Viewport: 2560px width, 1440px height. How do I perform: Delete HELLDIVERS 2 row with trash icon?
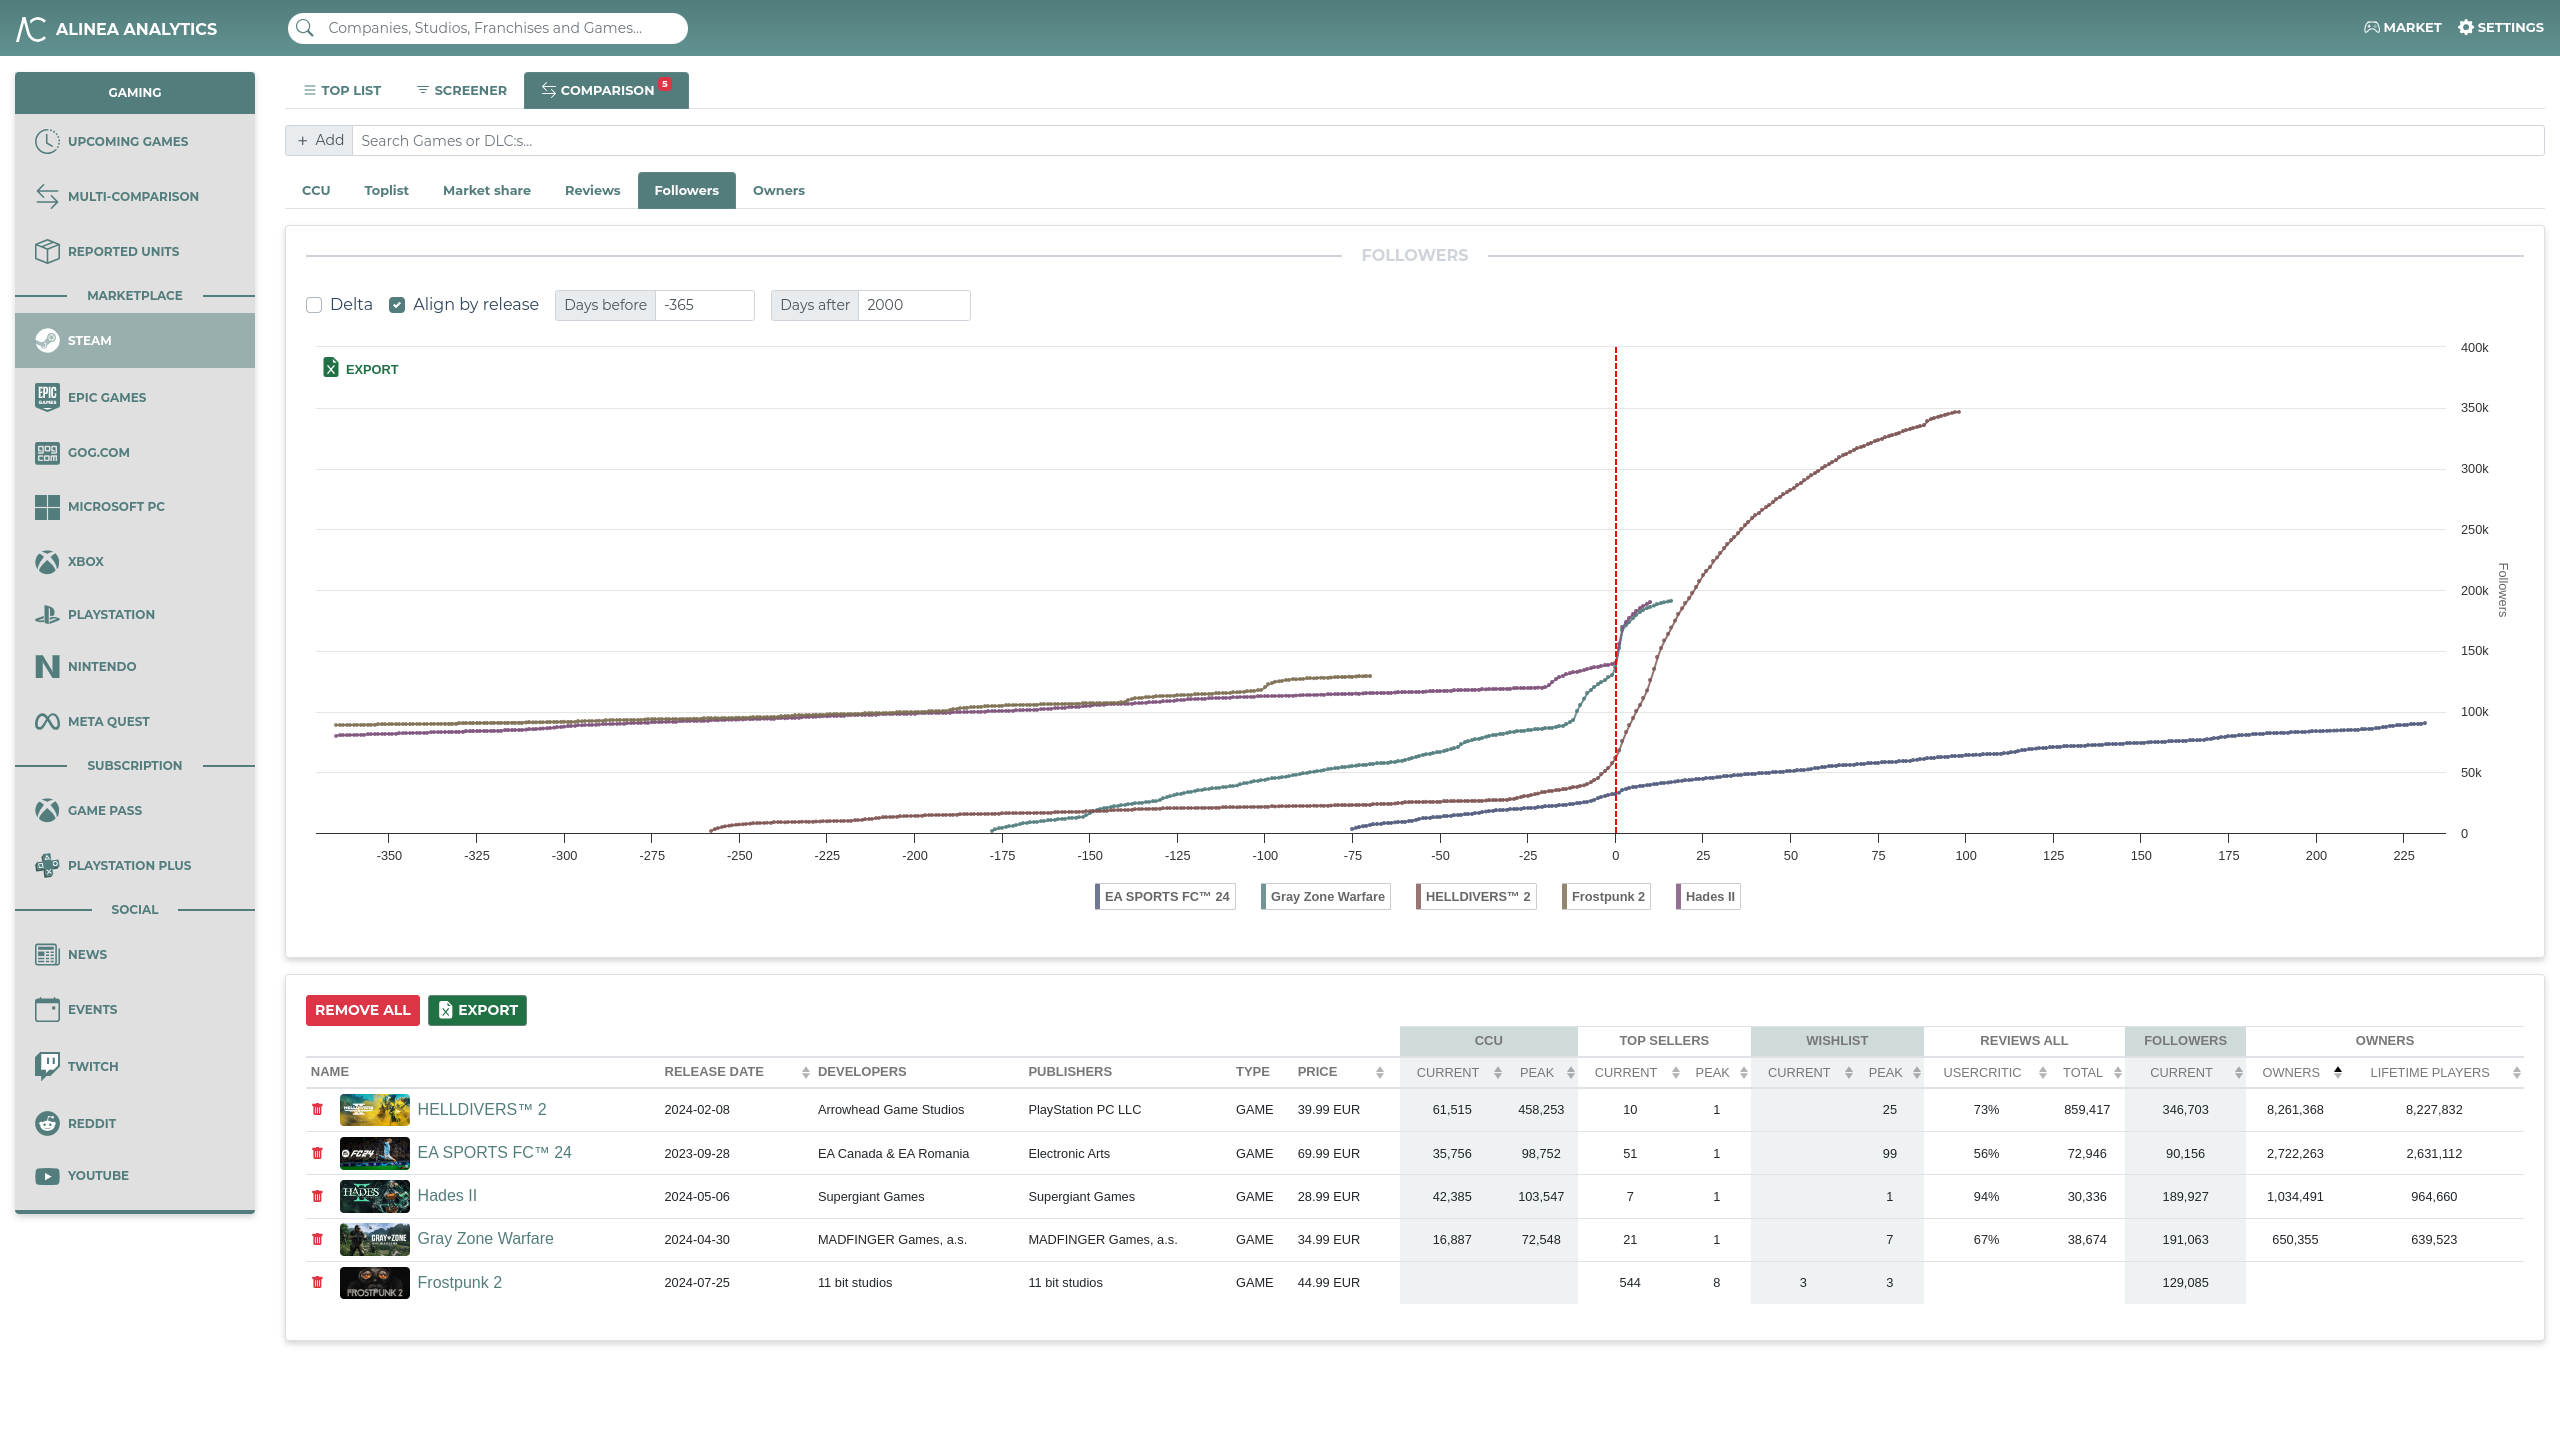pyautogui.click(x=317, y=1109)
